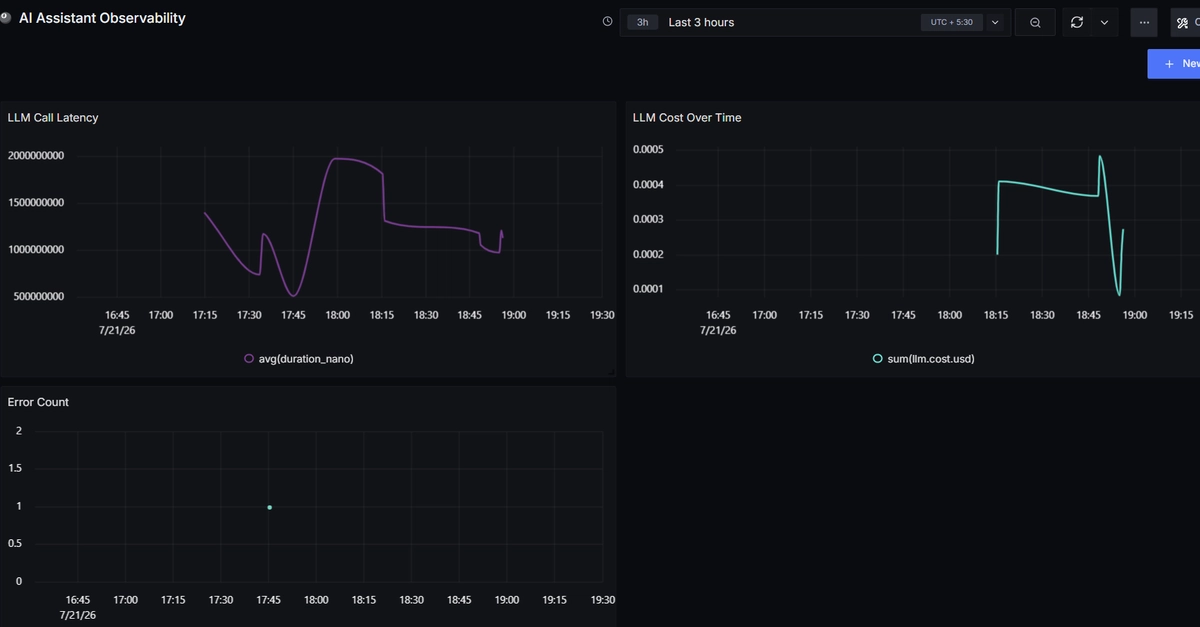Click the LLM Cost Over Time panel title
The height and width of the screenshot is (627, 1200).
(x=687, y=117)
